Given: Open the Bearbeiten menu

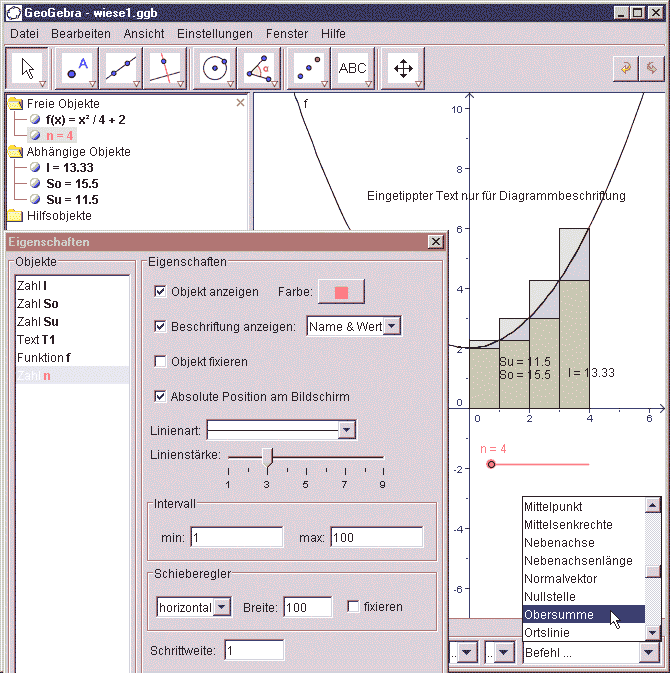Looking at the screenshot, I should 81,33.
